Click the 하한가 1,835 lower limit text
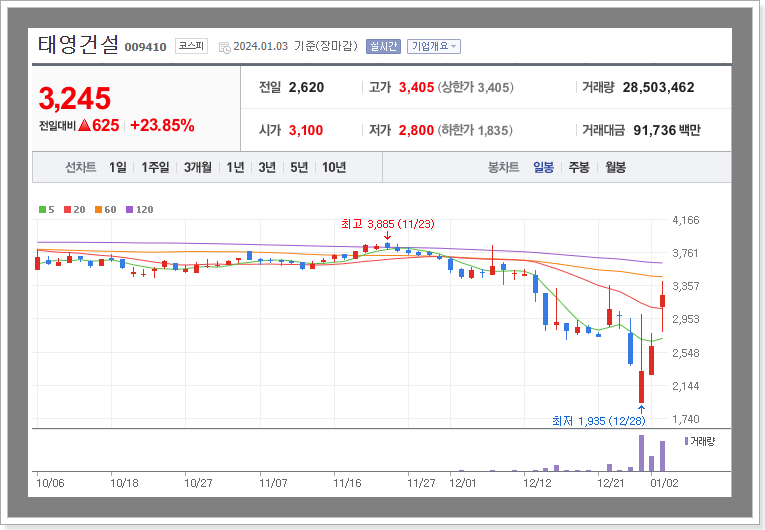This screenshot has width=765, height=530. click(x=475, y=130)
